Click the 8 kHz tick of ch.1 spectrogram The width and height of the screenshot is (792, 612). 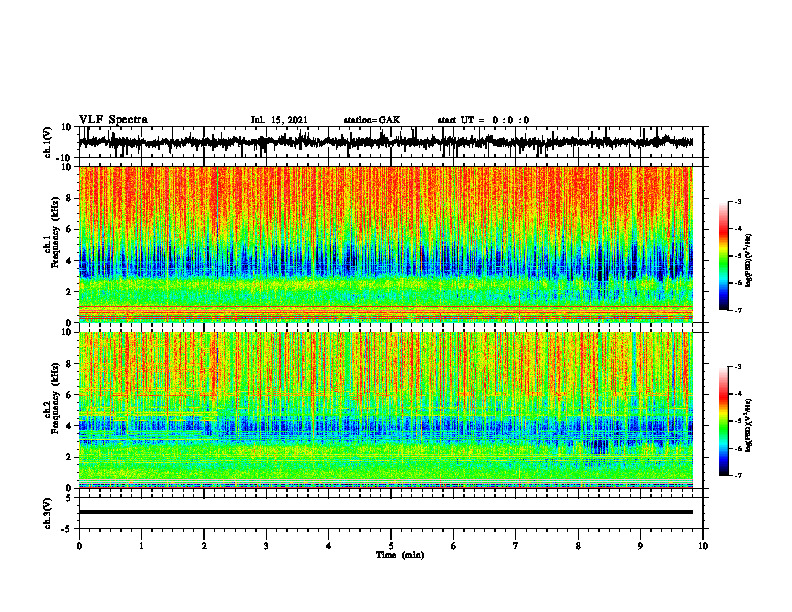click(70, 198)
